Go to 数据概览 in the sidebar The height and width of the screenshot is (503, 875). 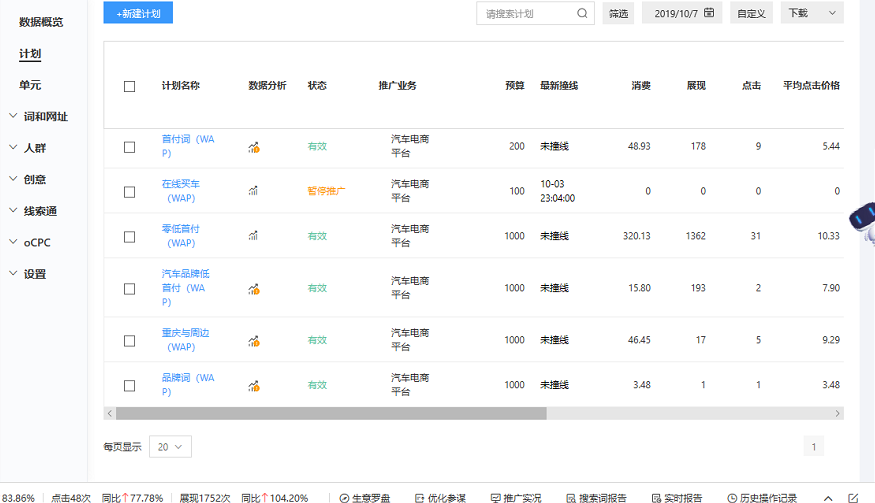pos(41,22)
